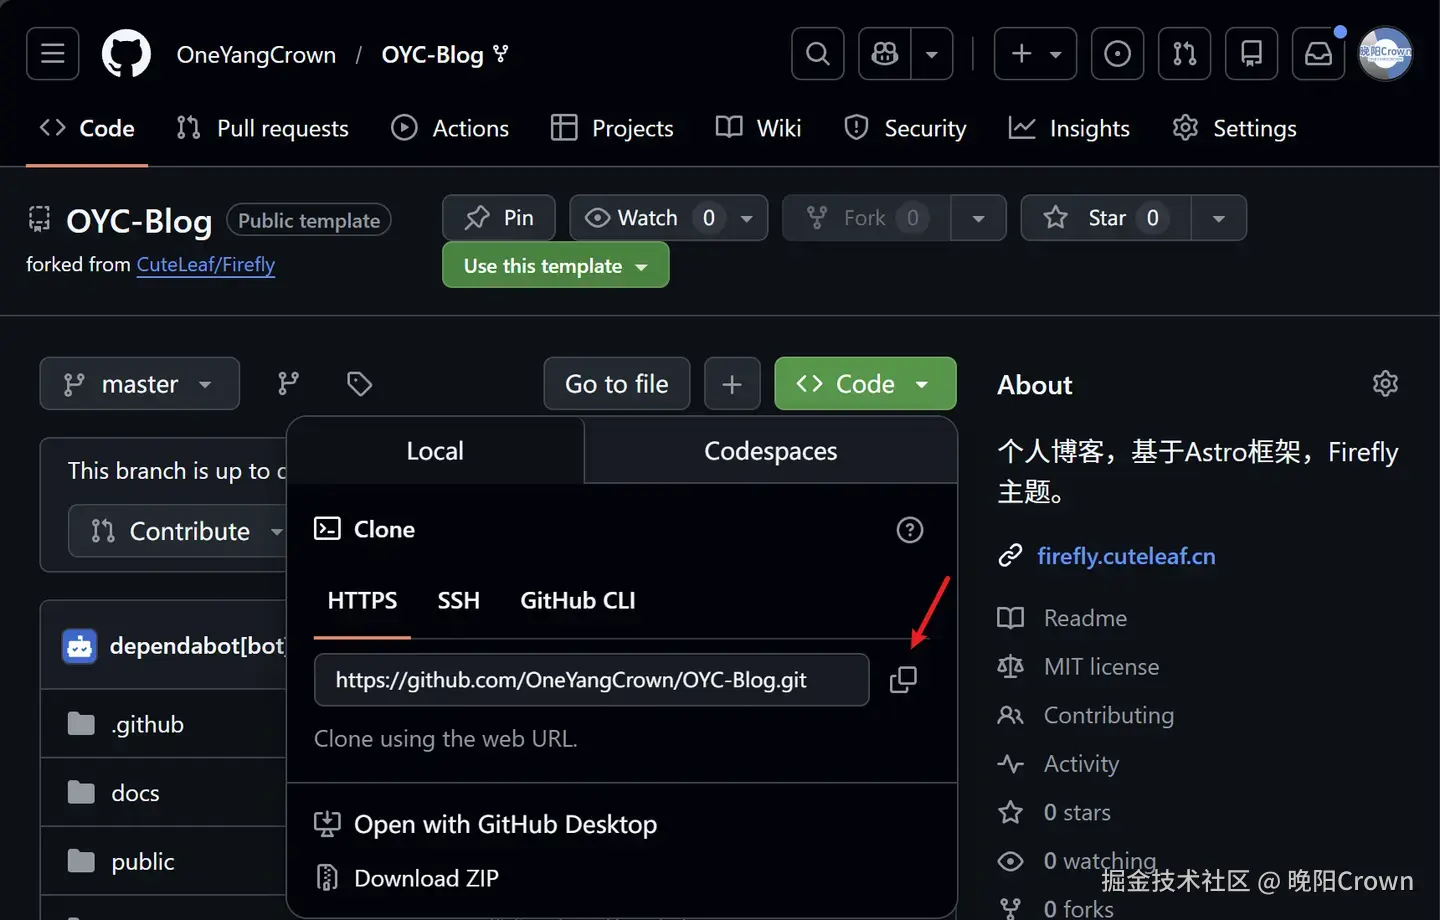Open the docs folder
Viewport: 1440px width, 920px height.
pyautogui.click(x=136, y=793)
